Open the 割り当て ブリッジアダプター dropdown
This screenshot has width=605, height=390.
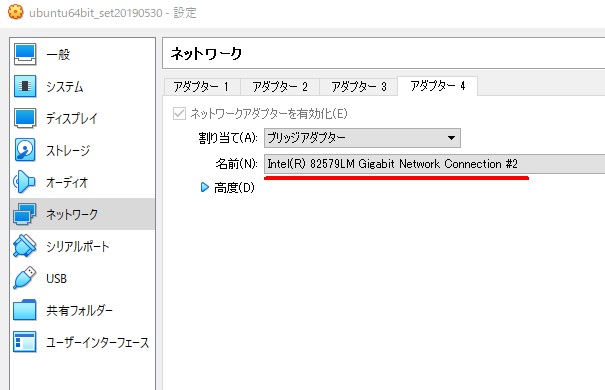pos(362,138)
